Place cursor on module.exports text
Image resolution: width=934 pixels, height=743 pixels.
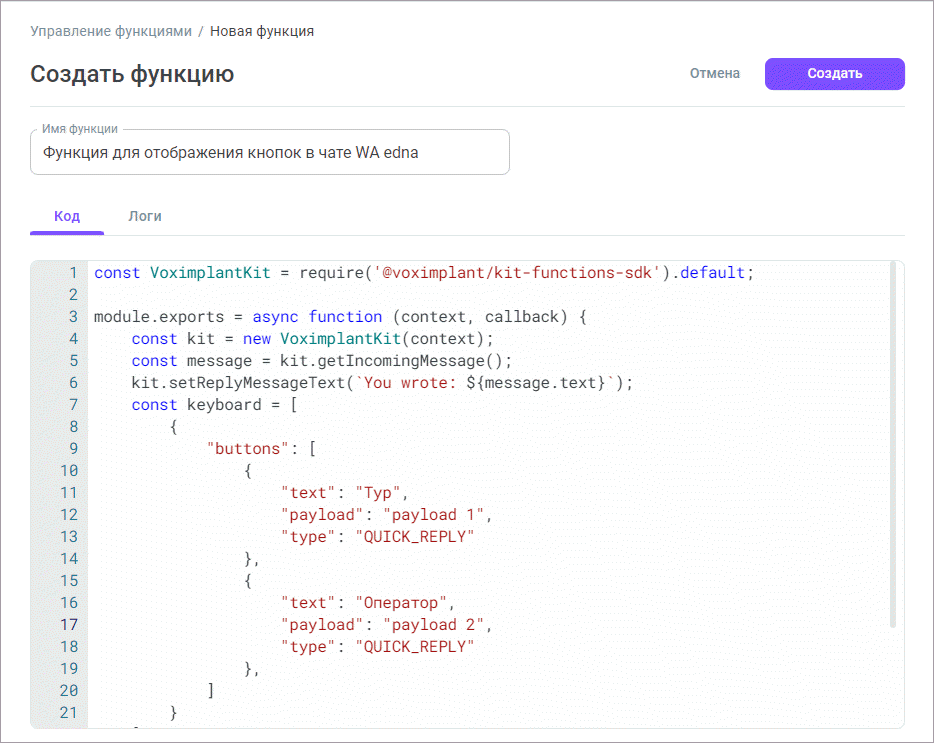pyautogui.click(x=159, y=317)
